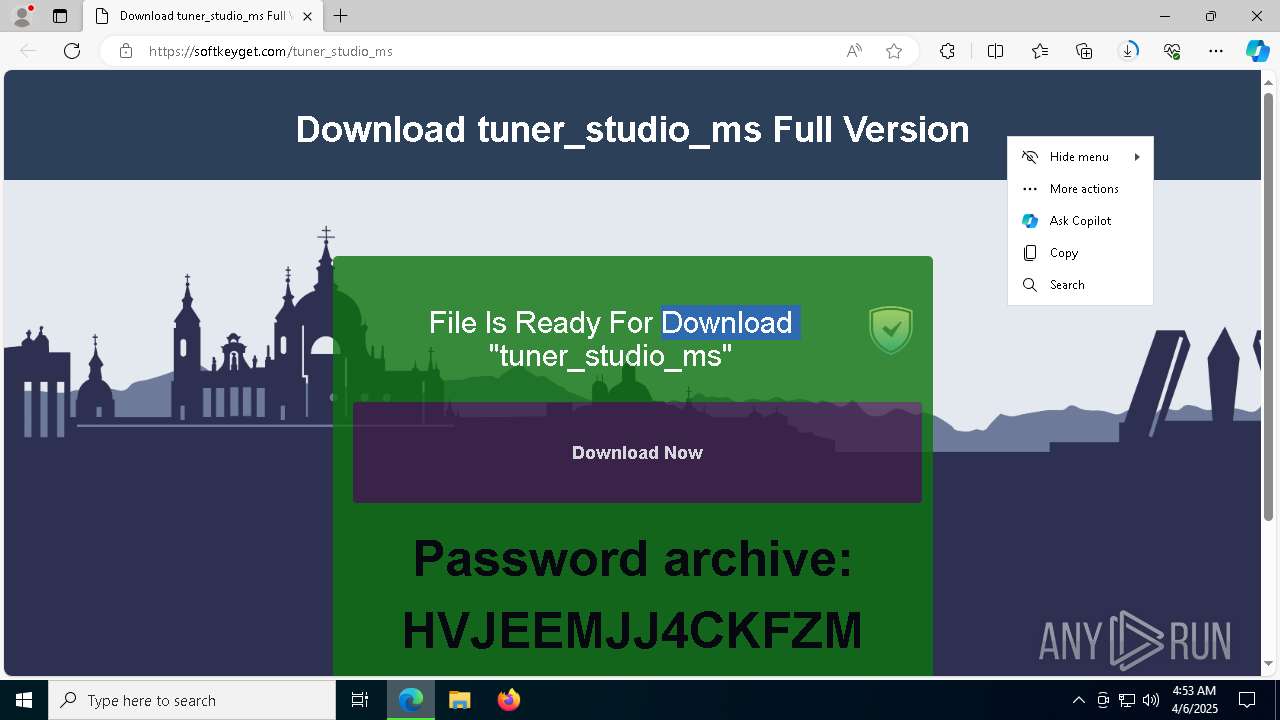1280x720 pixels.
Task: Go back with the back arrow
Action: tap(28, 51)
